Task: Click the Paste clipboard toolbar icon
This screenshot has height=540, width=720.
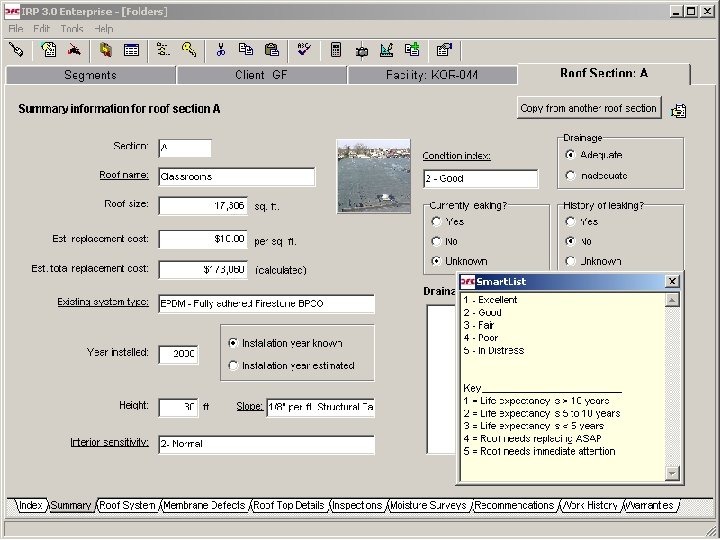Action: (272, 49)
